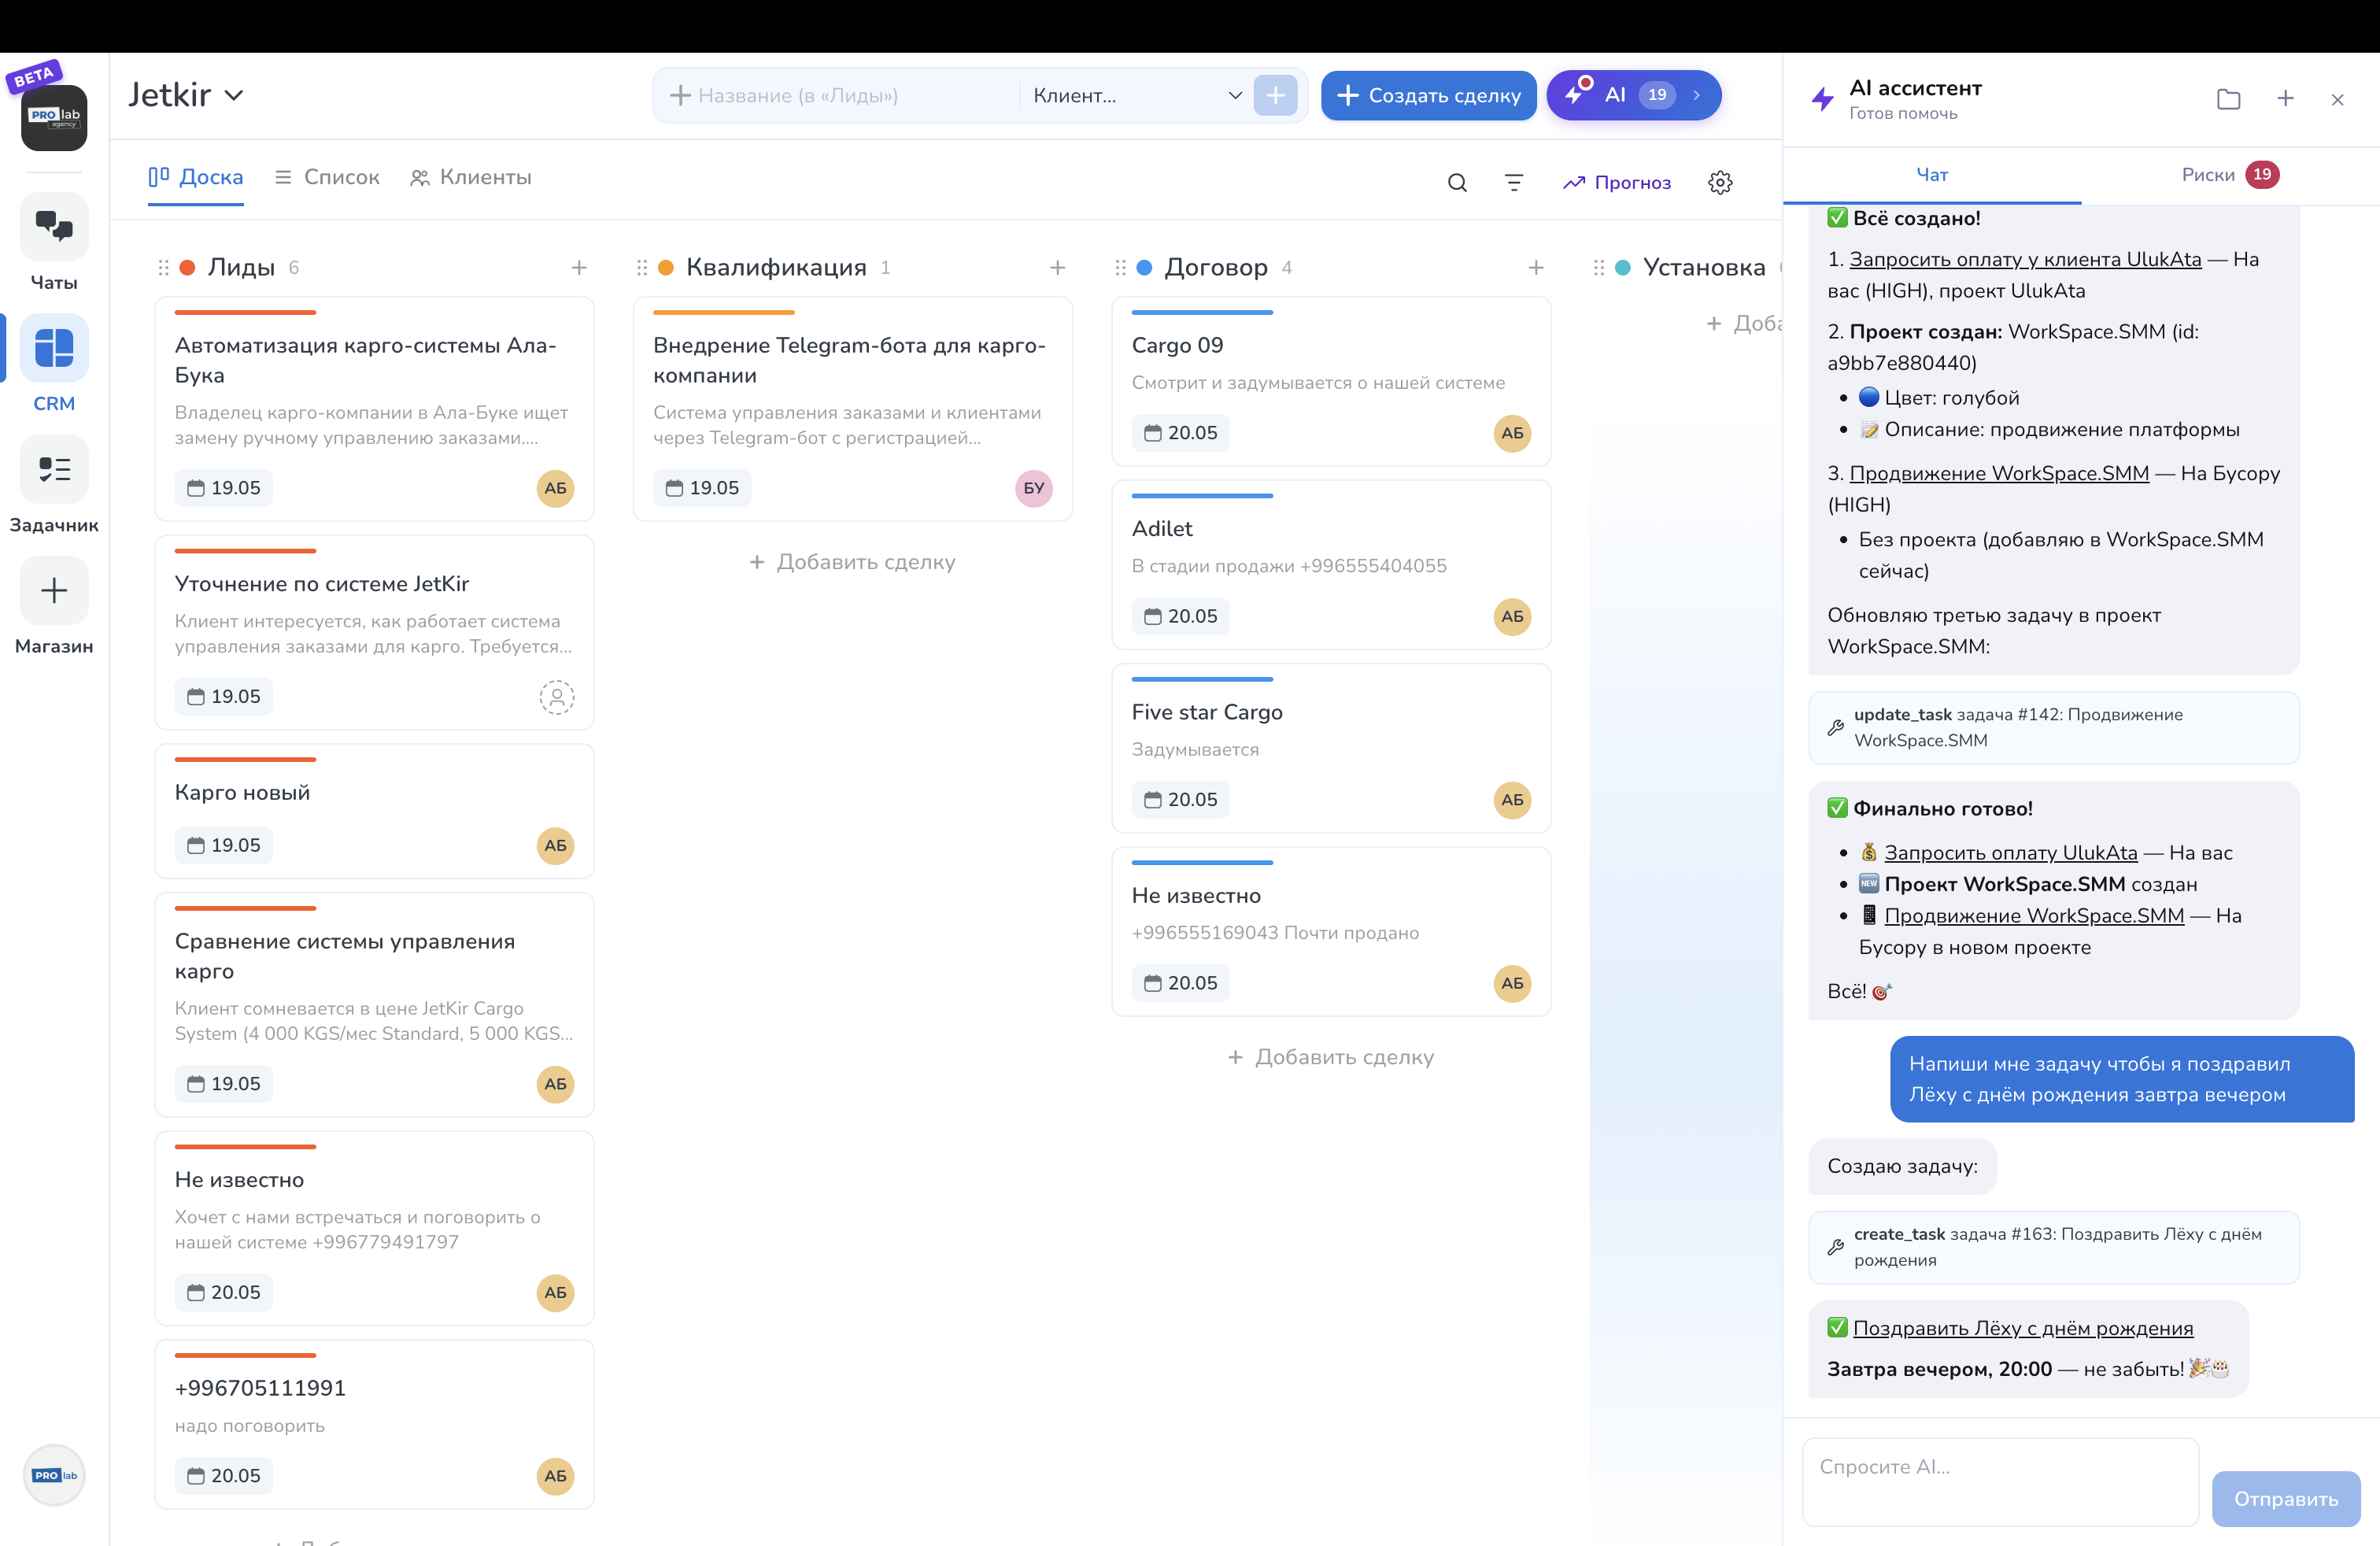2380x1546 pixels.
Task: Click the teal Установка column color dot
Action: pyautogui.click(x=1623, y=267)
